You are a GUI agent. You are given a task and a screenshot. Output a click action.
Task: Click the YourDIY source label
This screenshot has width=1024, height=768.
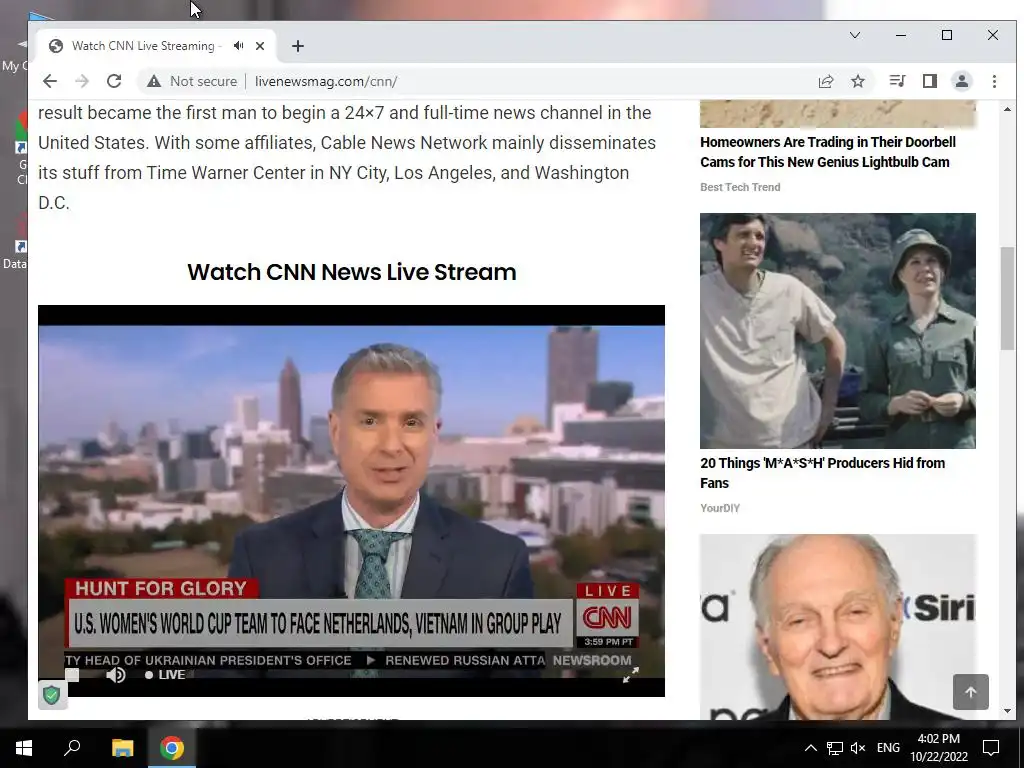point(720,508)
